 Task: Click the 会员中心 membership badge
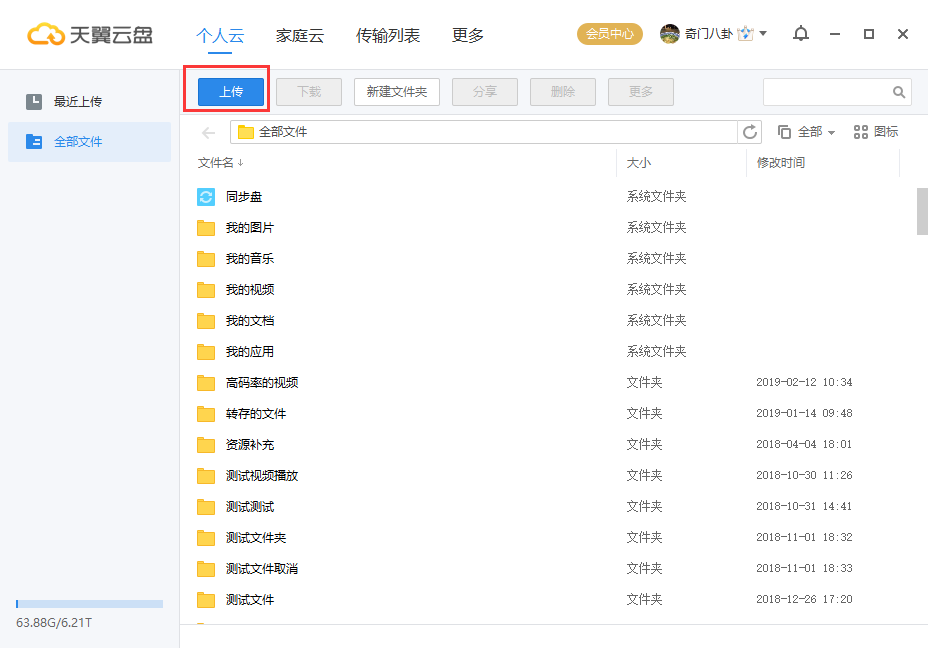click(x=609, y=33)
